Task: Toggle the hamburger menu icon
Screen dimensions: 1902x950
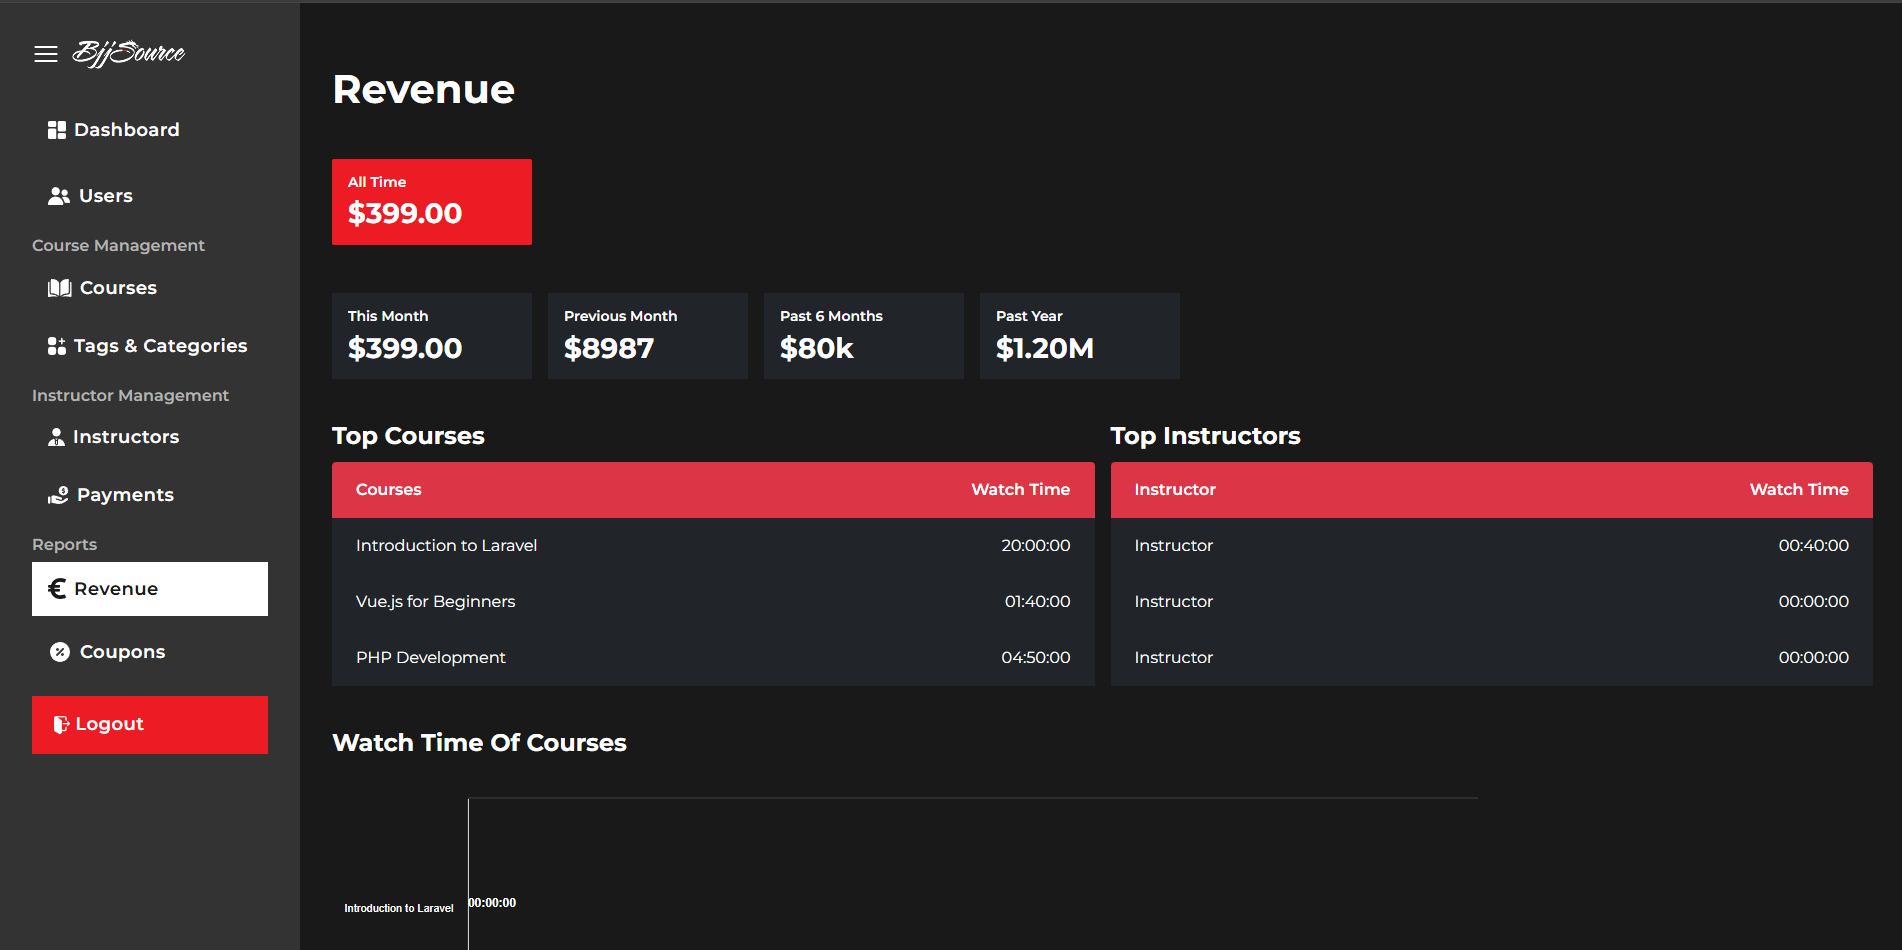Action: tap(46, 54)
